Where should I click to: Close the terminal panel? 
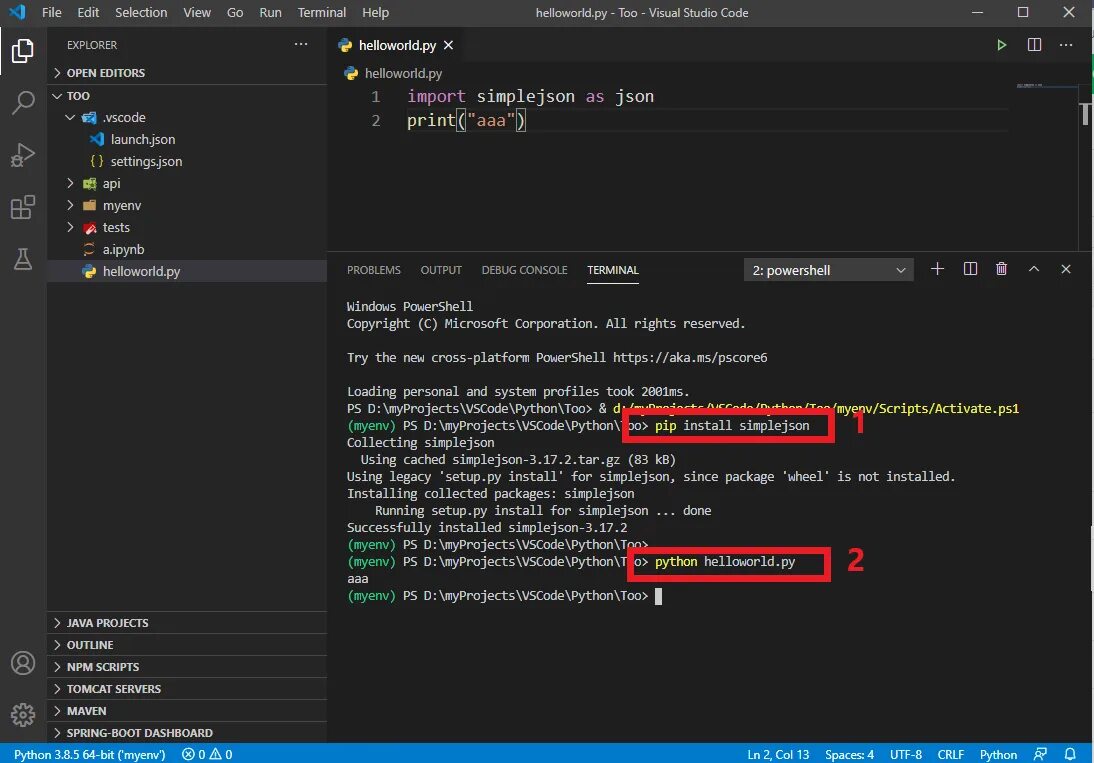point(1065,269)
